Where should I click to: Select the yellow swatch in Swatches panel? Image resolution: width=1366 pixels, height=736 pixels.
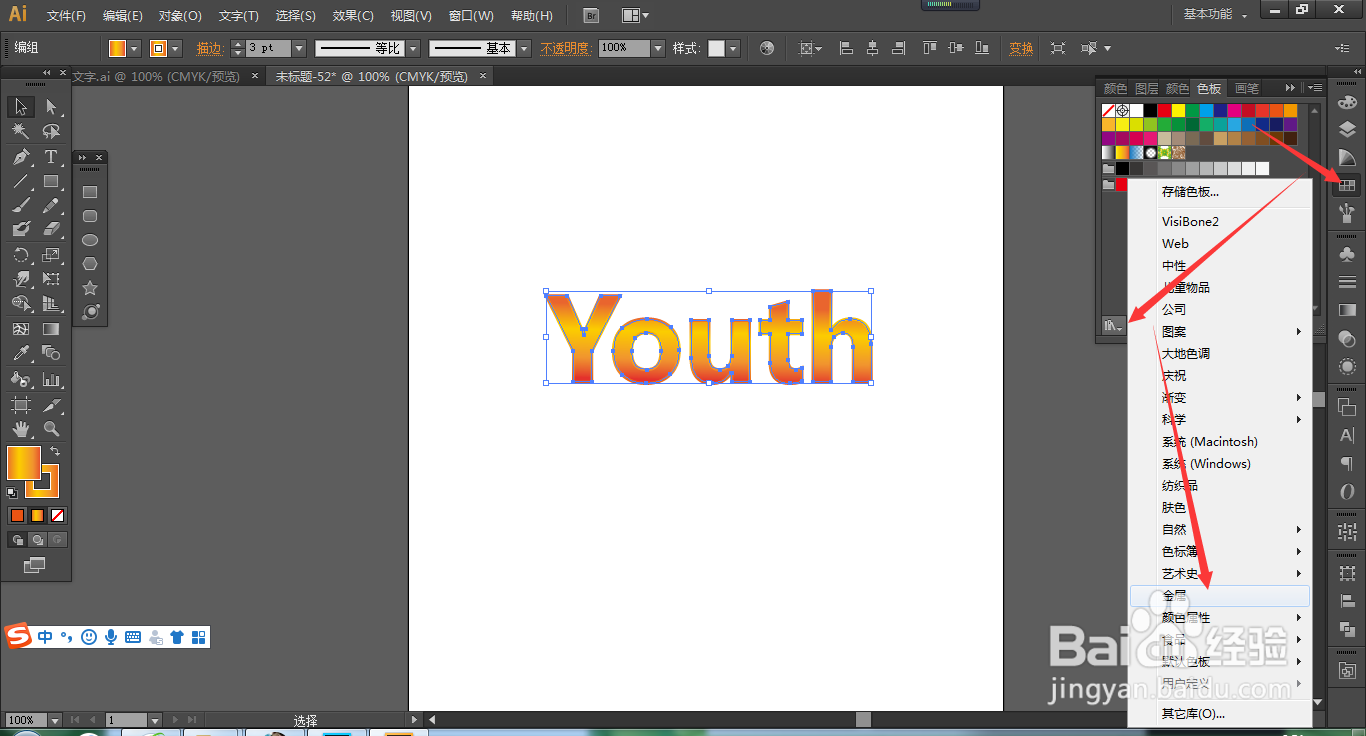click(x=1178, y=110)
